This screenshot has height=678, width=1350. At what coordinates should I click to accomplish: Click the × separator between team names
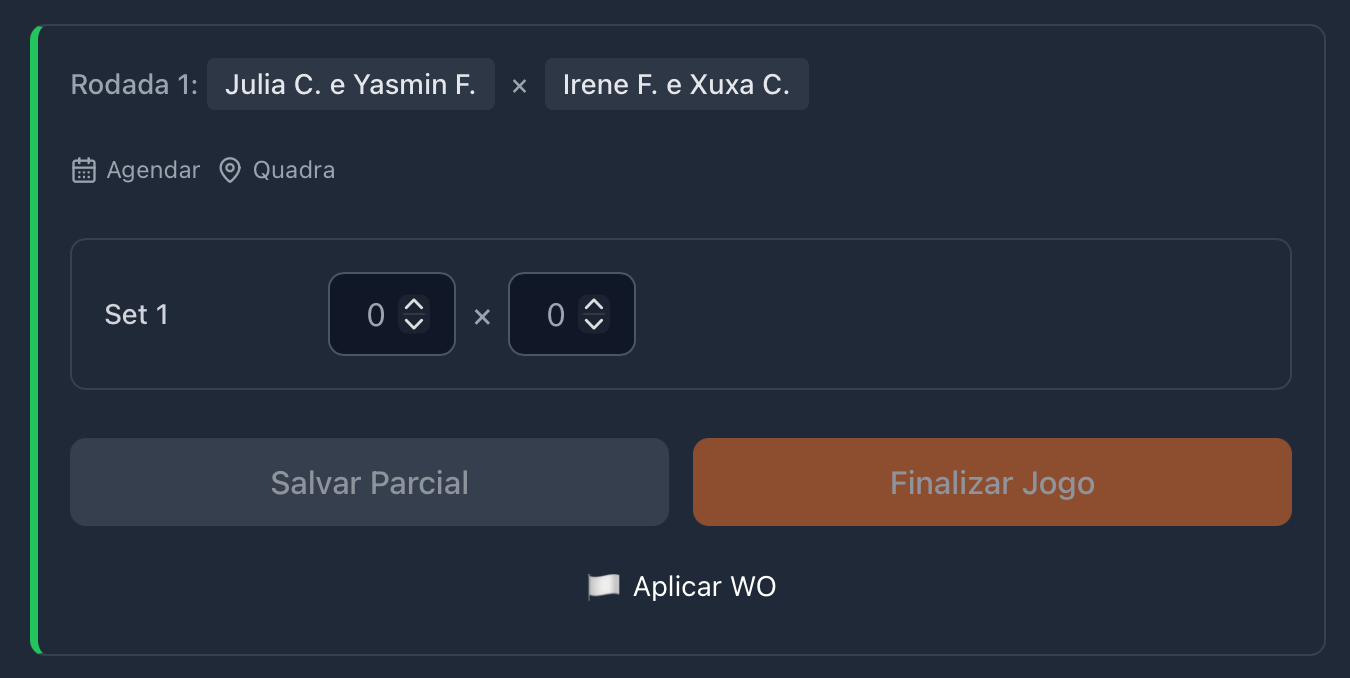tap(519, 86)
